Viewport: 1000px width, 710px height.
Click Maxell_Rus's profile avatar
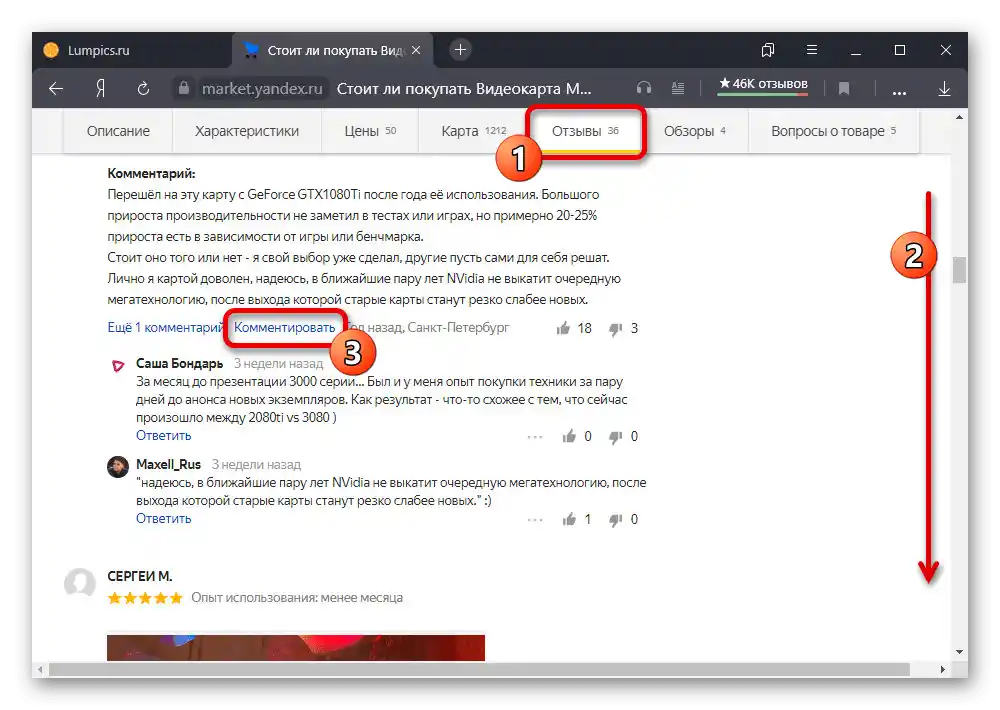click(118, 467)
